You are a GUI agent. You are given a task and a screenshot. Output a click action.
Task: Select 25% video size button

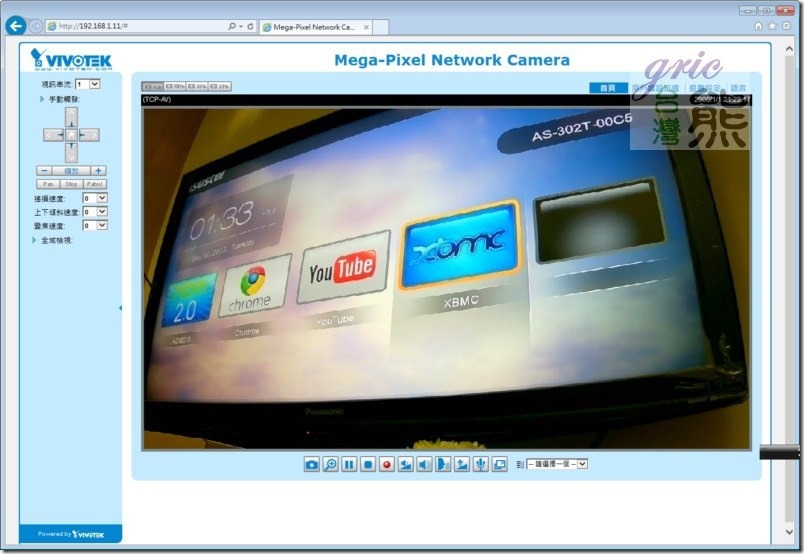220,86
